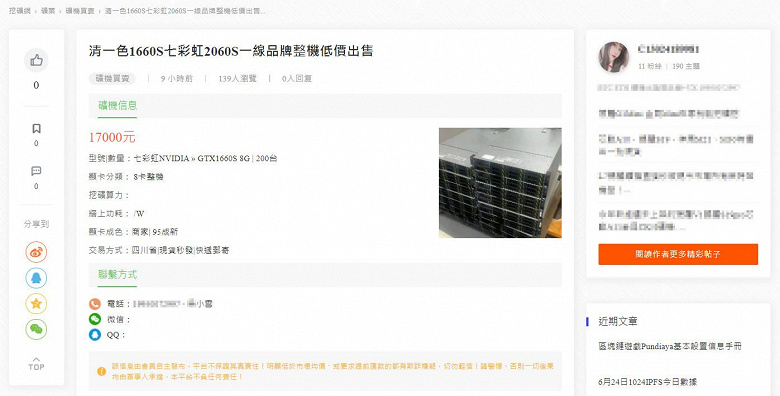Screen dimensions: 780x396
Task: Click the author's avatar picture
Action: click(614, 57)
